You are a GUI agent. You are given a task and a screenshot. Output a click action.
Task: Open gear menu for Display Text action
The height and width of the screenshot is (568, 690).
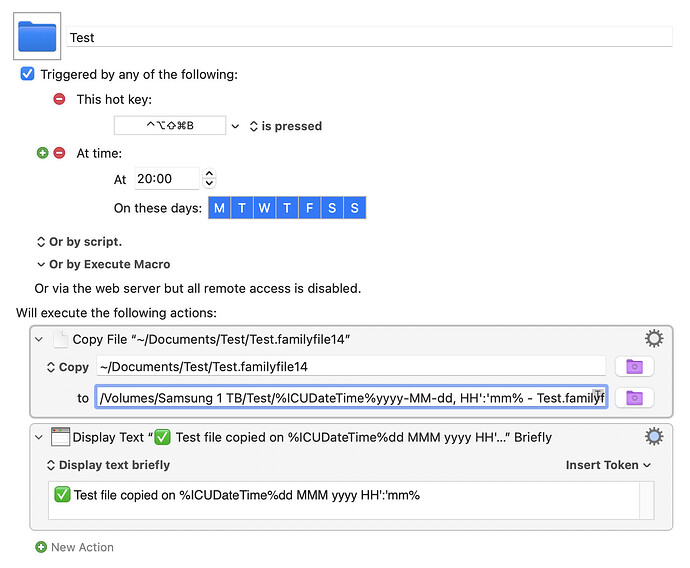[x=654, y=436]
